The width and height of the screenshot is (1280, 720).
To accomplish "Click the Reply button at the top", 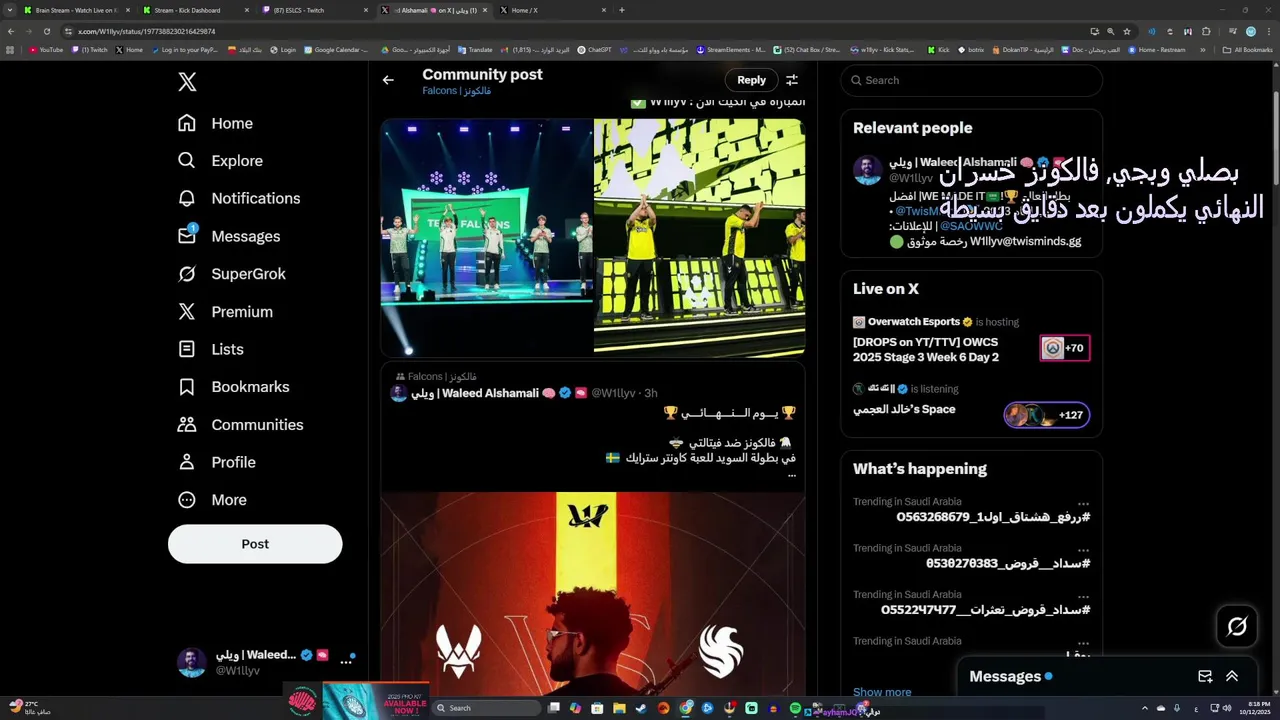I will pyautogui.click(x=751, y=80).
